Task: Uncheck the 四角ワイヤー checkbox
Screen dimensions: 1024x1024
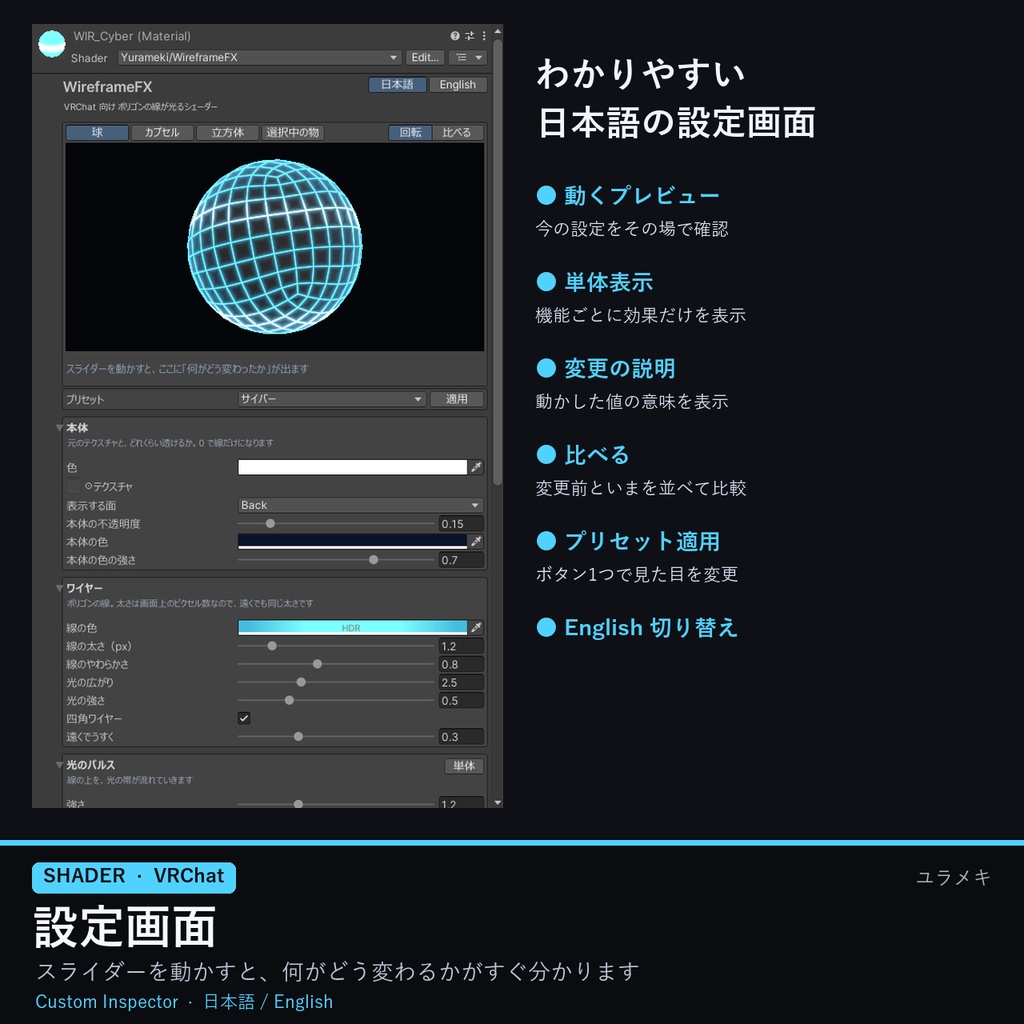Action: pos(244,718)
